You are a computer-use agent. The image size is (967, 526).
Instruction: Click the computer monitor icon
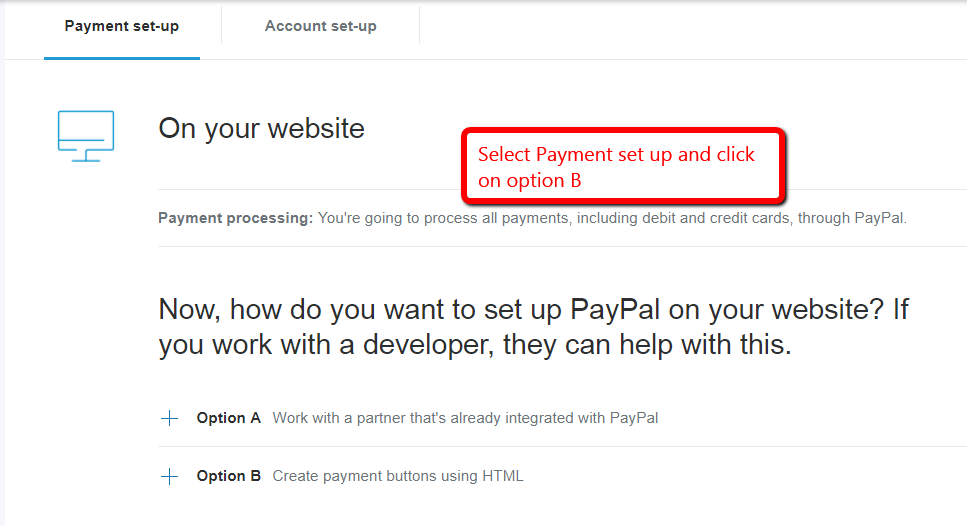pyautogui.click(x=86, y=136)
